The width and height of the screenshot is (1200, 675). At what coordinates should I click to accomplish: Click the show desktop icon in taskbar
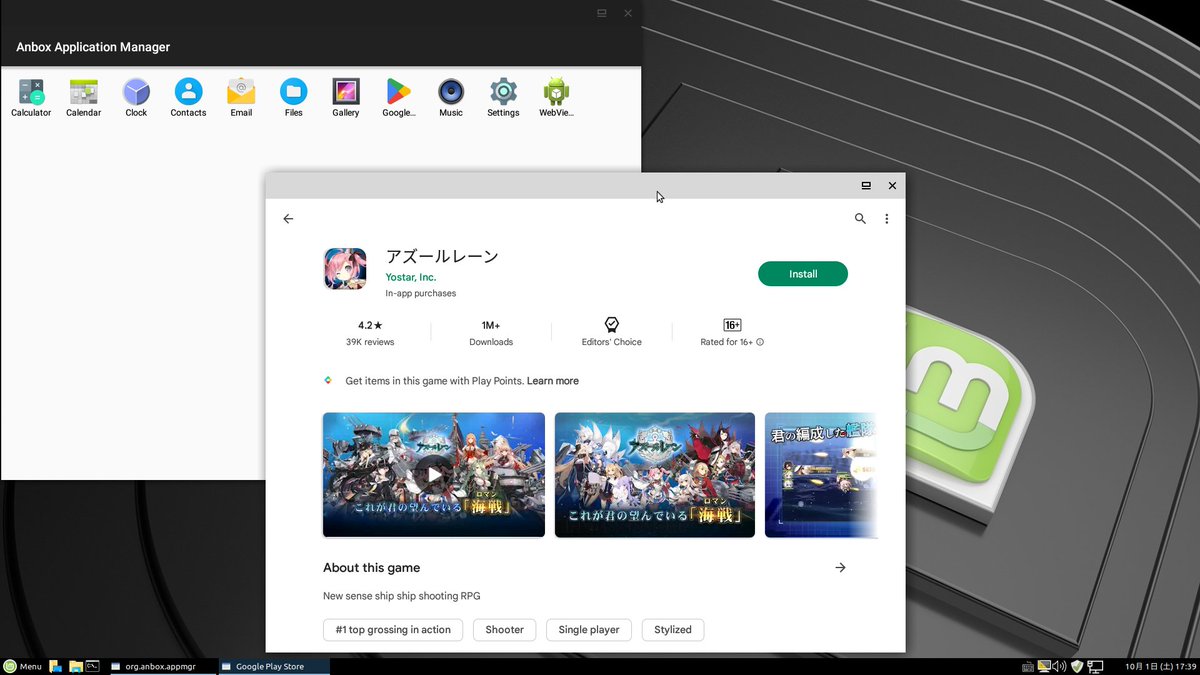(56, 666)
